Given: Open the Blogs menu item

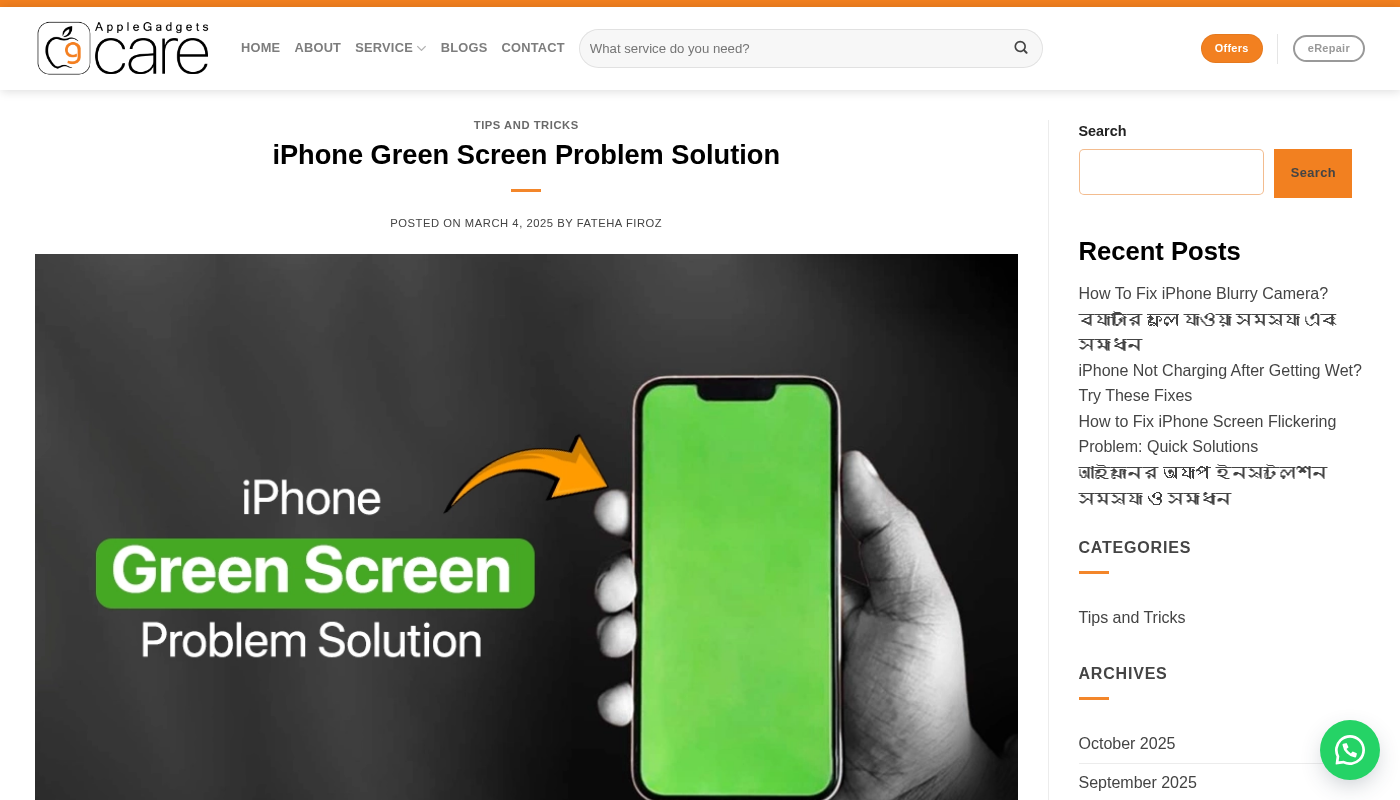Looking at the screenshot, I should coord(464,48).
